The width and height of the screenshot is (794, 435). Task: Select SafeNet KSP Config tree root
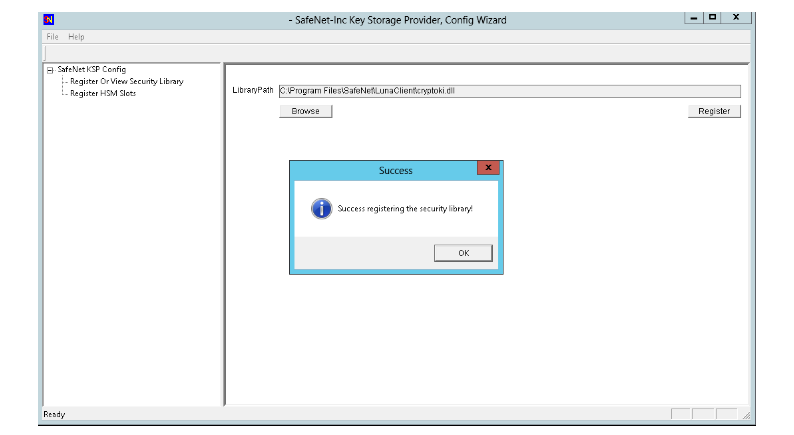coord(92,69)
